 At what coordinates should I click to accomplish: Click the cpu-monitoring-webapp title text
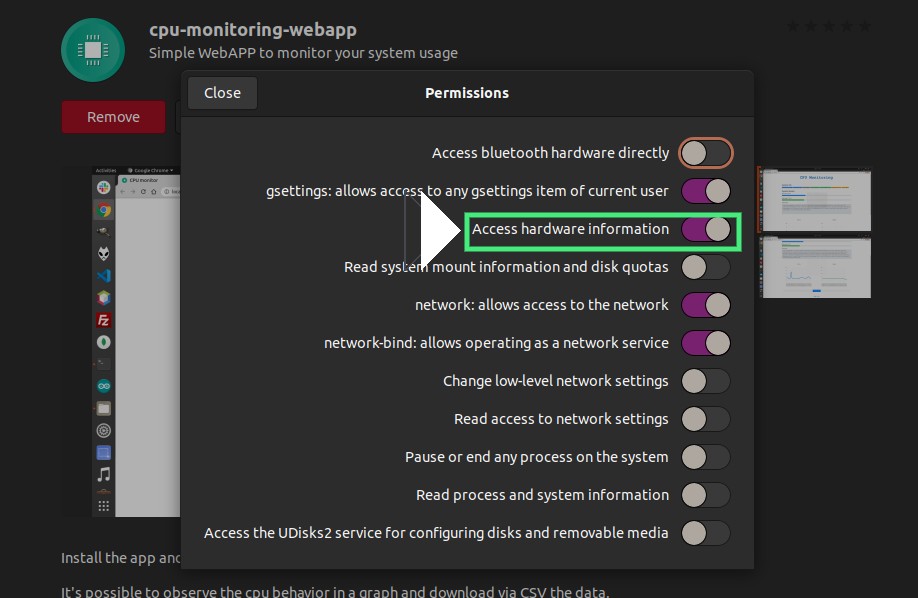point(253,29)
